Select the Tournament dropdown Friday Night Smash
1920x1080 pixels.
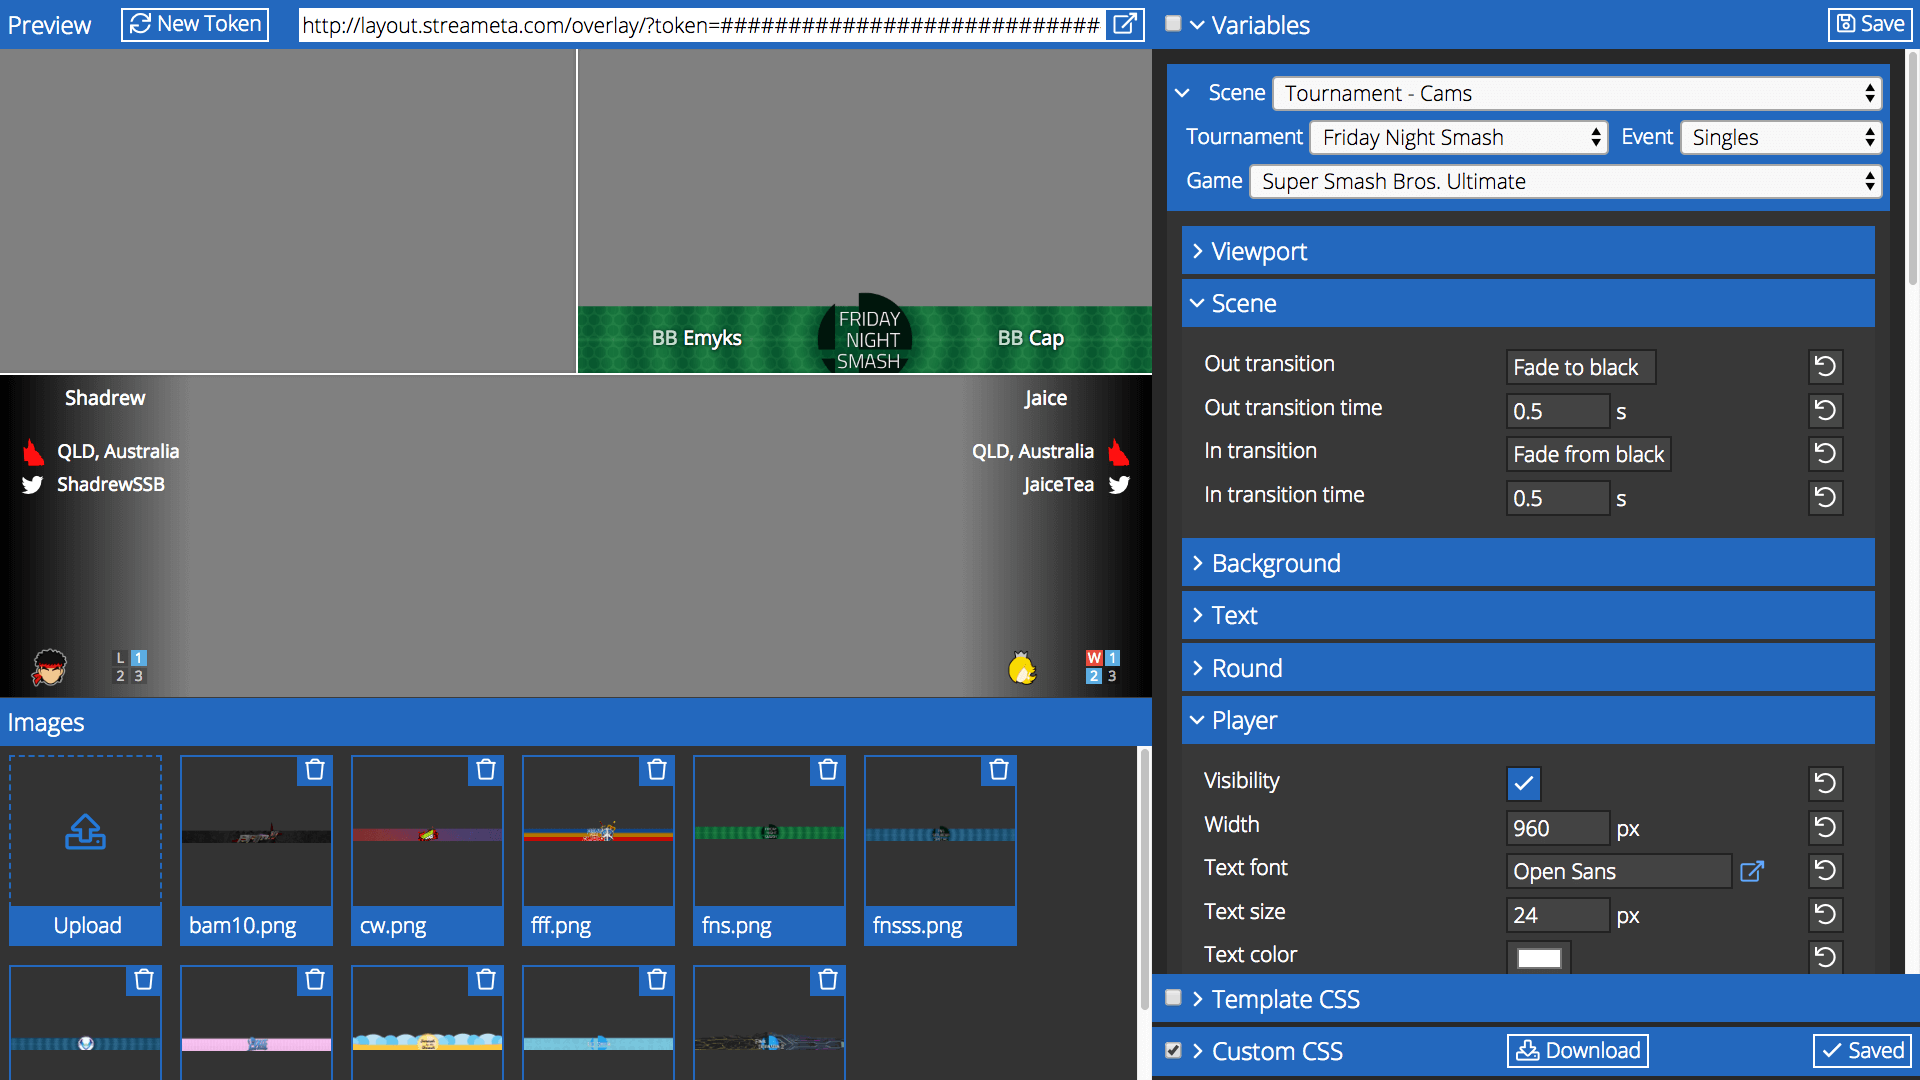1460,137
